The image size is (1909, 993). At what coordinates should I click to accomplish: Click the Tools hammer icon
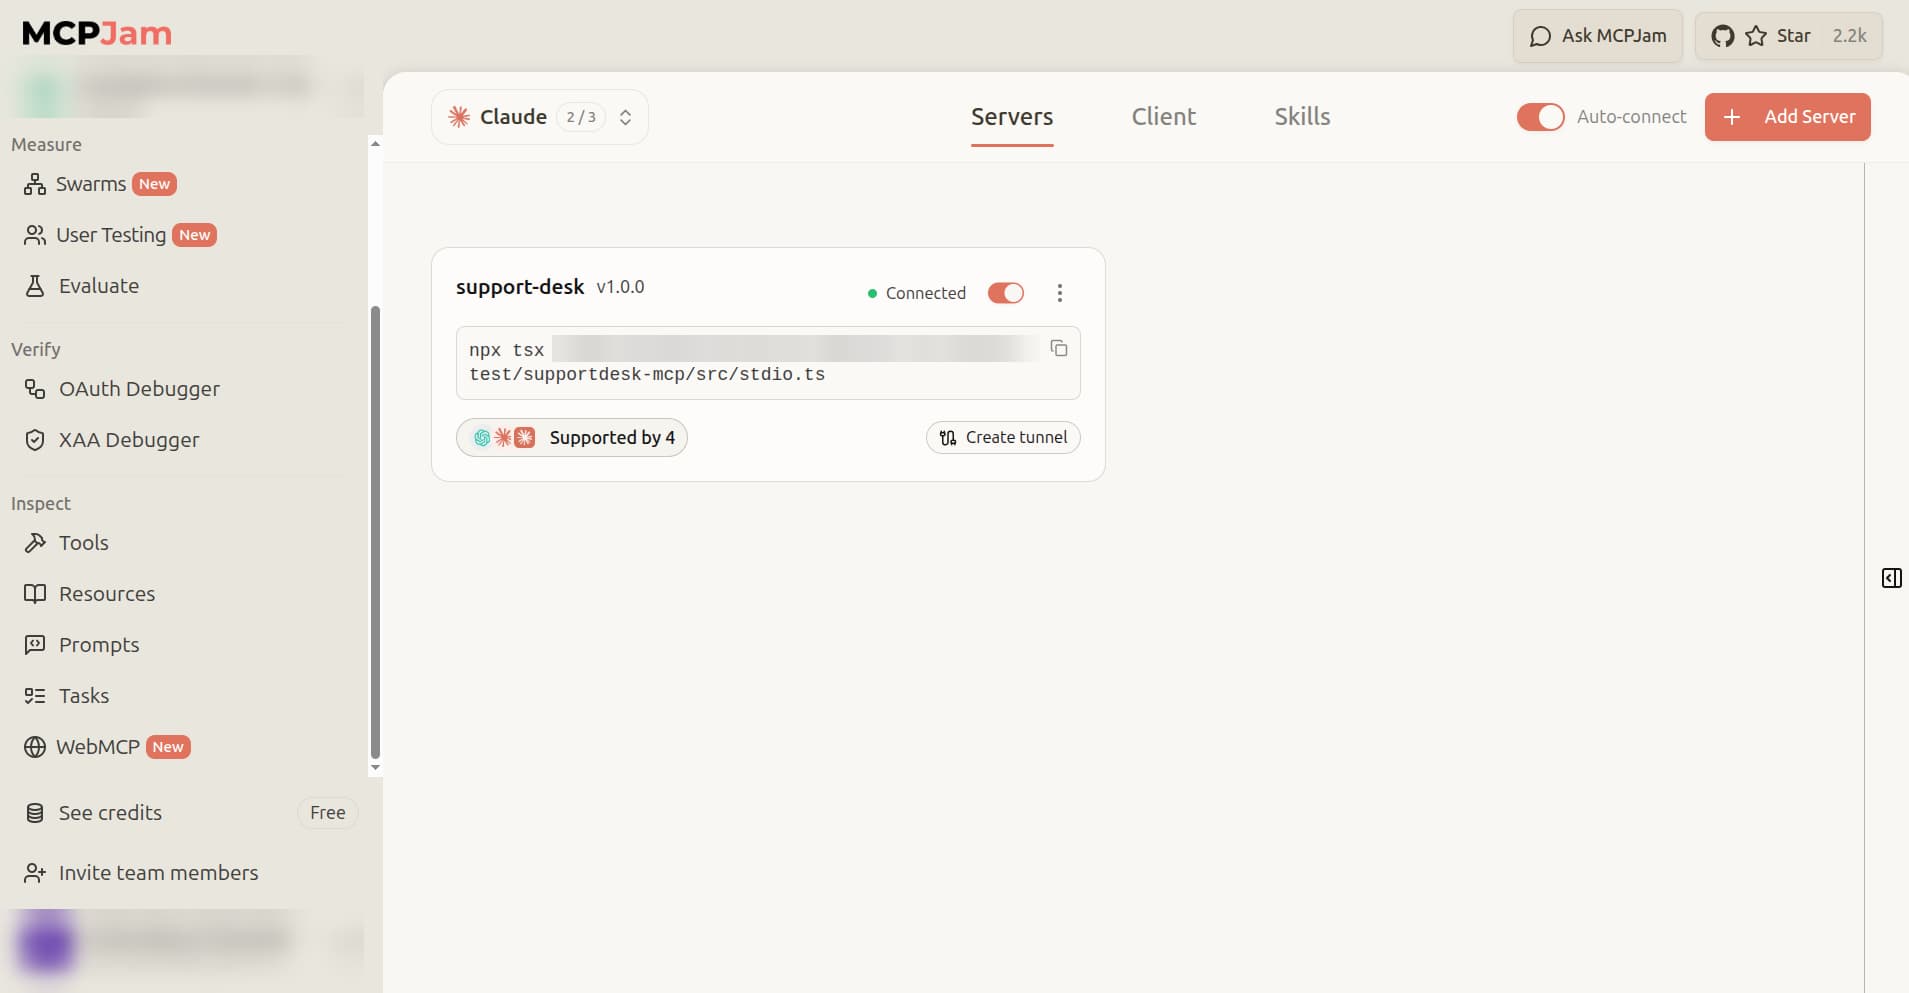click(35, 543)
